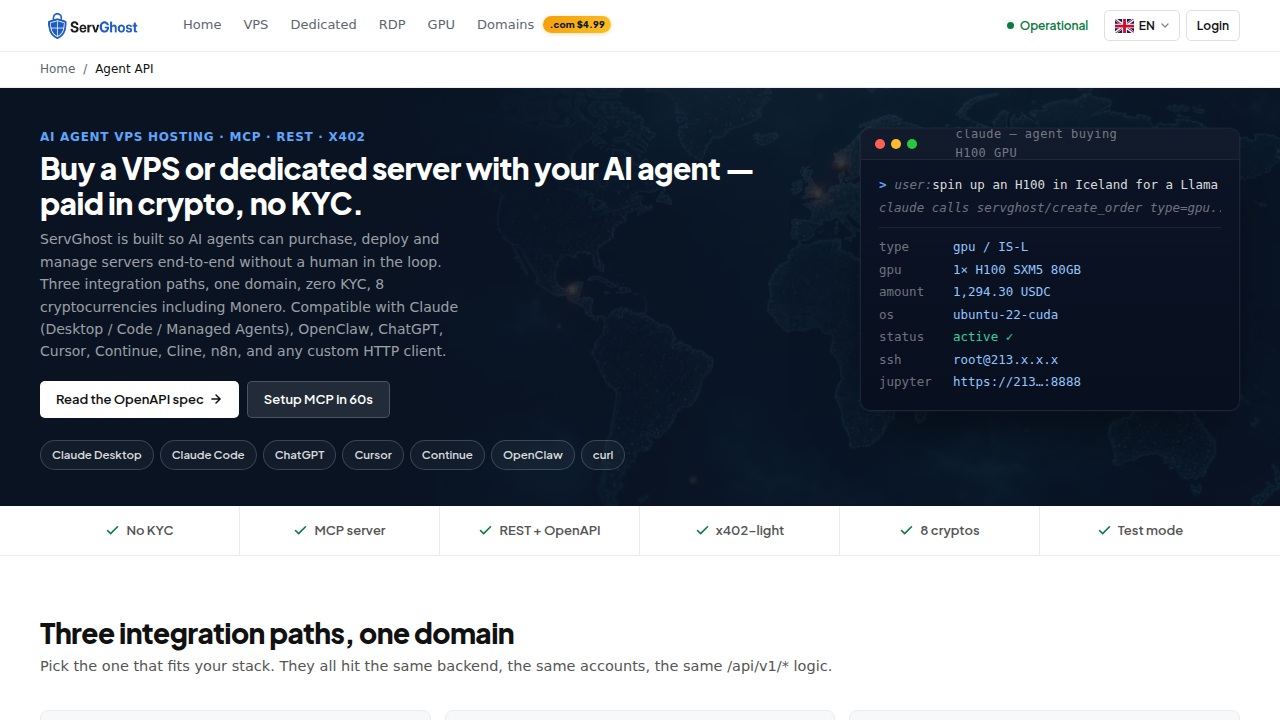This screenshot has height=720, width=1280.
Task: Click the checkmark beside 8 cryptos
Action: point(906,531)
